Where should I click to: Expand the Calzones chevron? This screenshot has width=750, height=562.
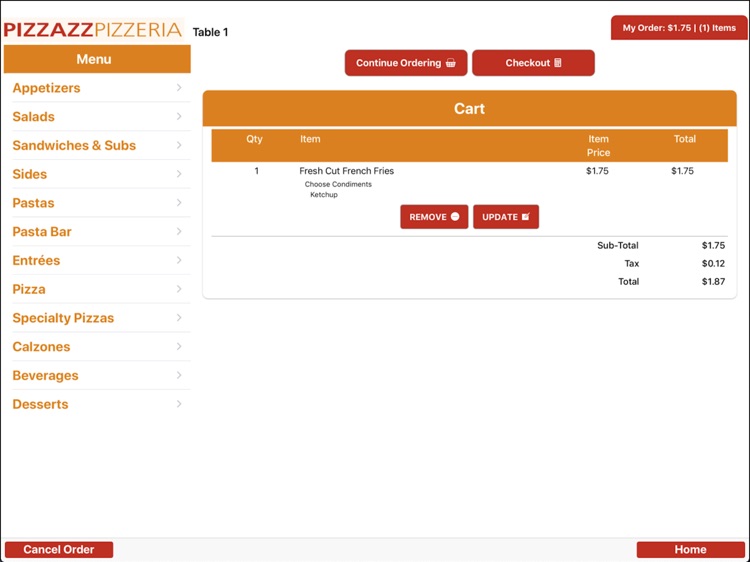179,346
